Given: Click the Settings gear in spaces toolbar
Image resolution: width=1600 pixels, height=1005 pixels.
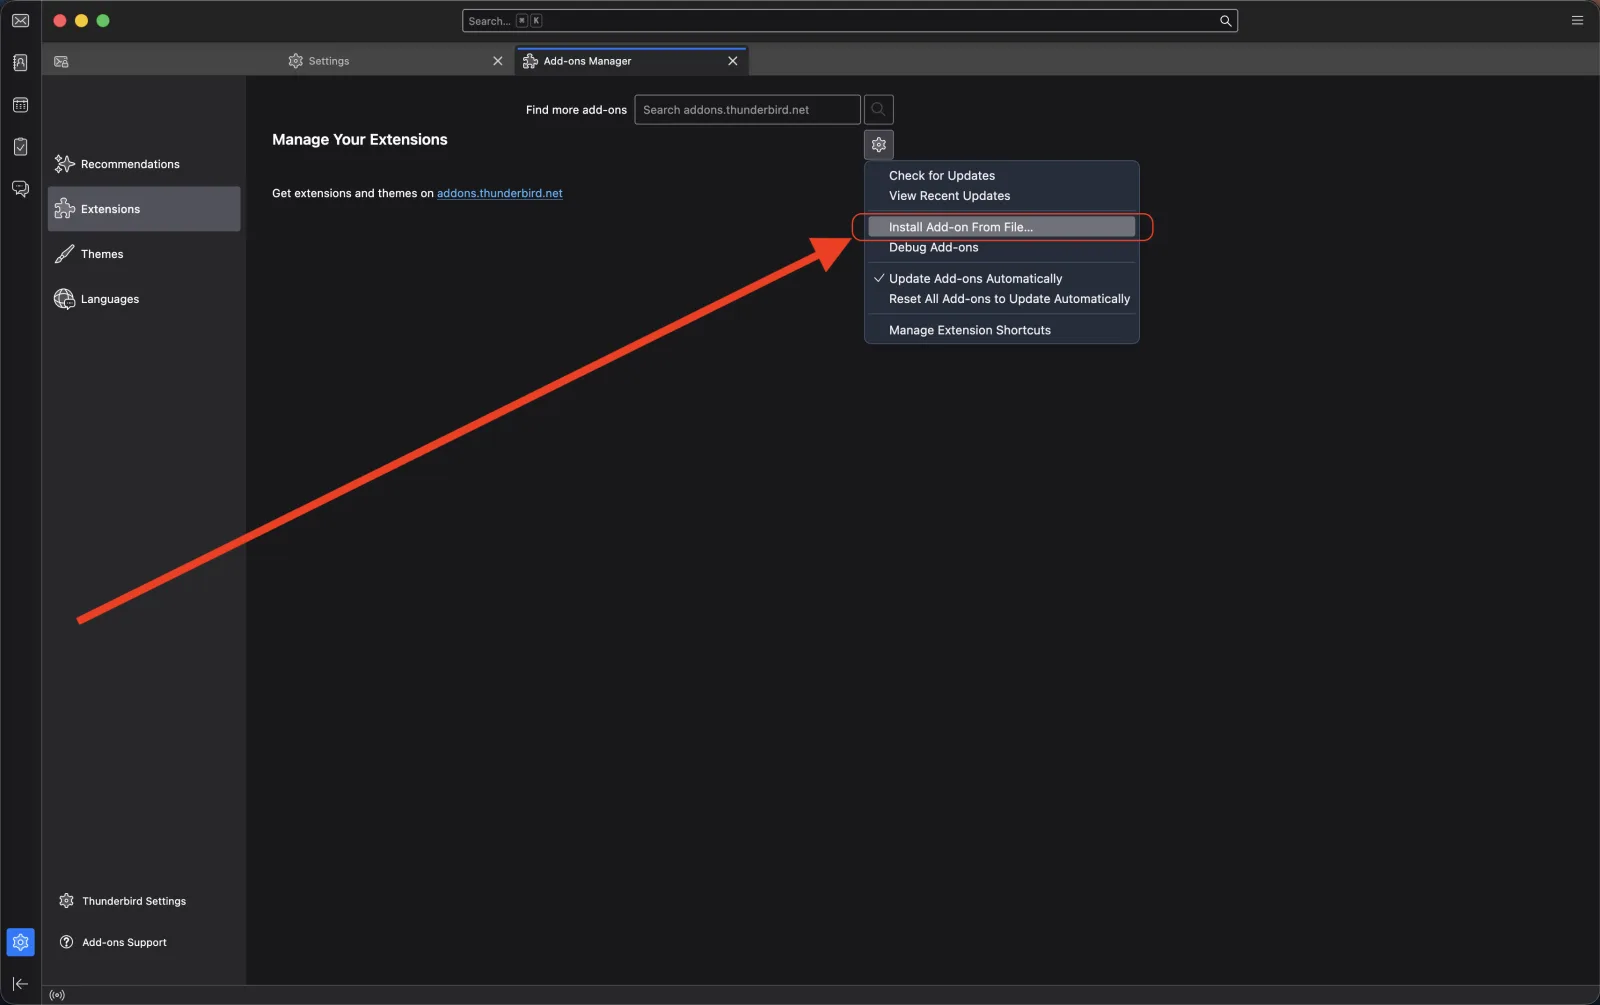Looking at the screenshot, I should point(20,942).
